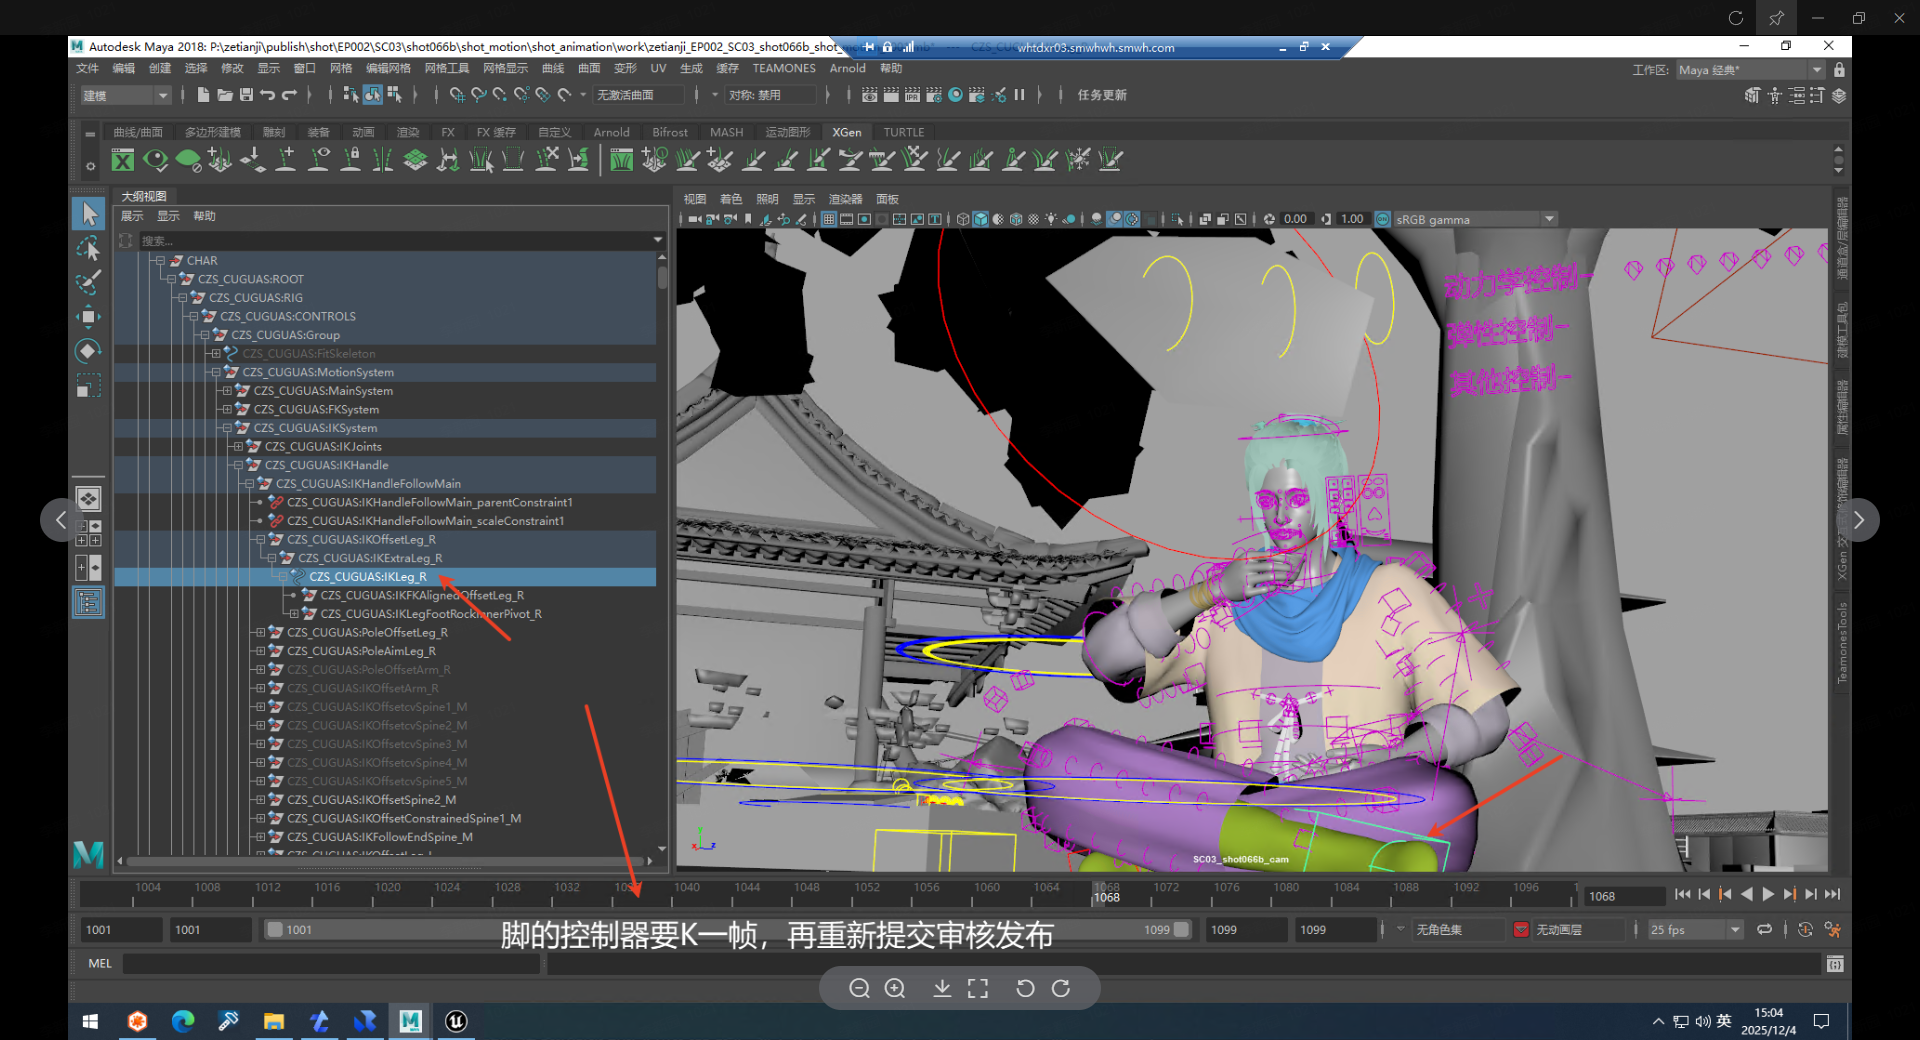1920x1040 pixels.
Task: Open the XGen window shelf icon
Action: click(x=123, y=160)
